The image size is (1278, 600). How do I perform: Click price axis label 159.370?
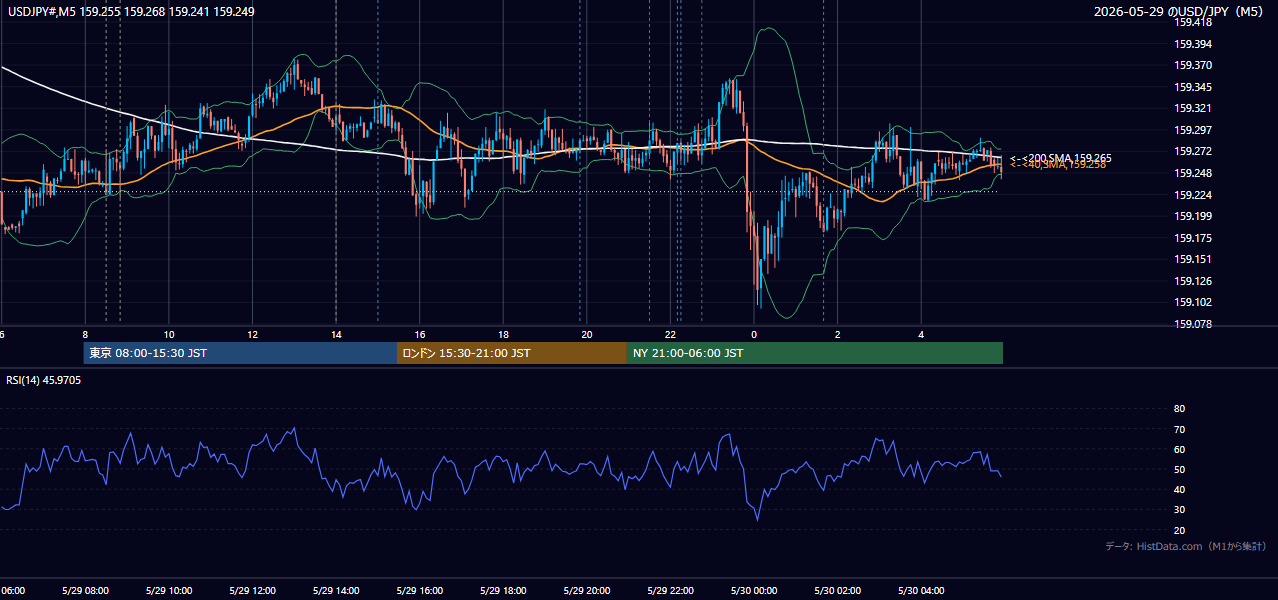[1193, 65]
